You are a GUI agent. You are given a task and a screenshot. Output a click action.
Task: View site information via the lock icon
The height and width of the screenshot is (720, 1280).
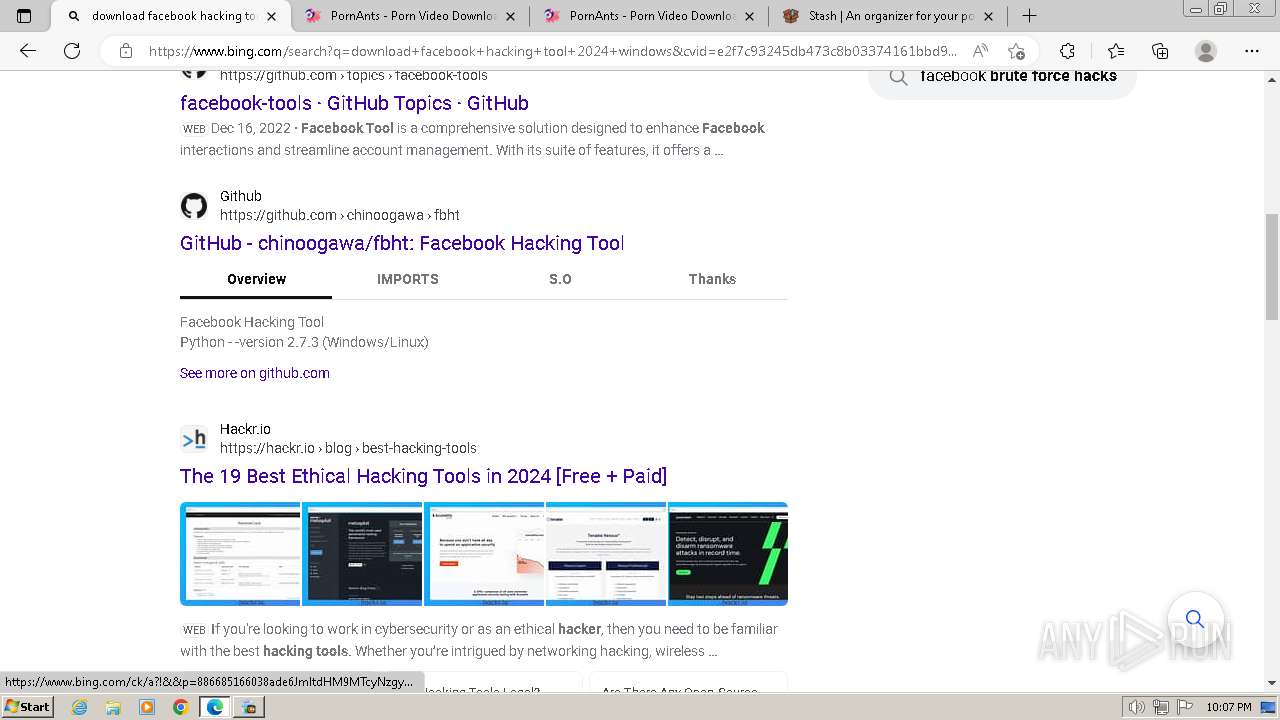[126, 51]
